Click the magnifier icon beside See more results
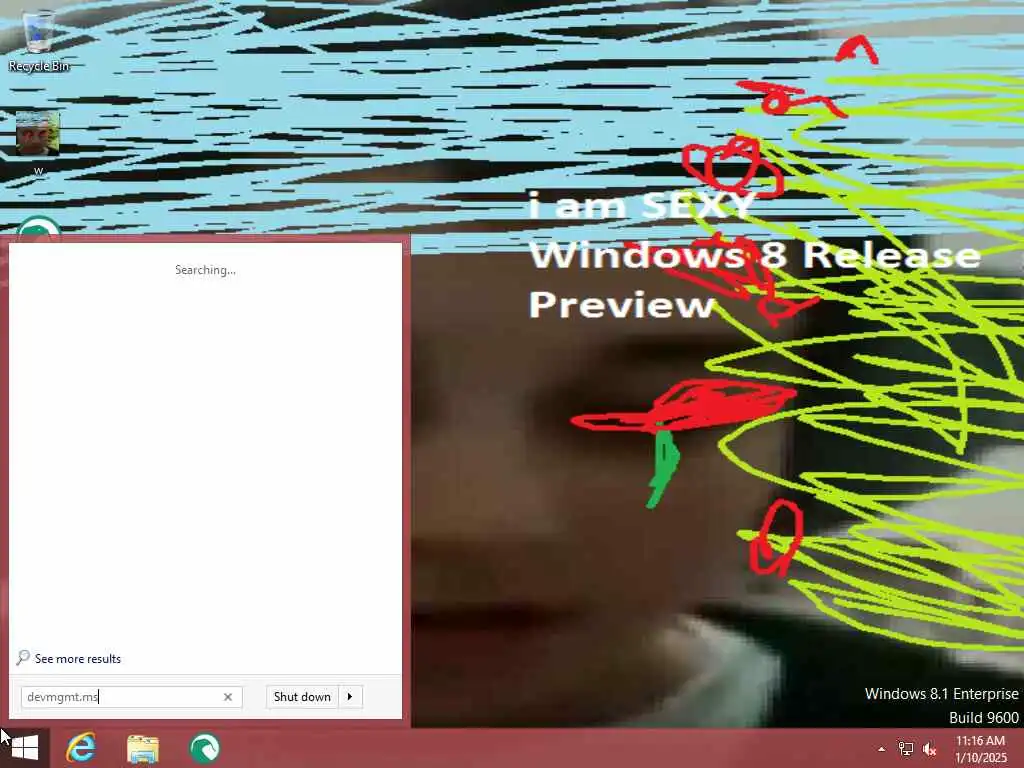1024x768 pixels. click(x=23, y=657)
